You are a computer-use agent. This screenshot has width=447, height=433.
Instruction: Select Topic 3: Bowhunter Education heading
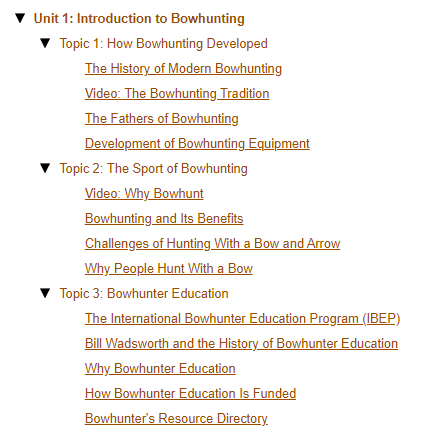pos(144,293)
